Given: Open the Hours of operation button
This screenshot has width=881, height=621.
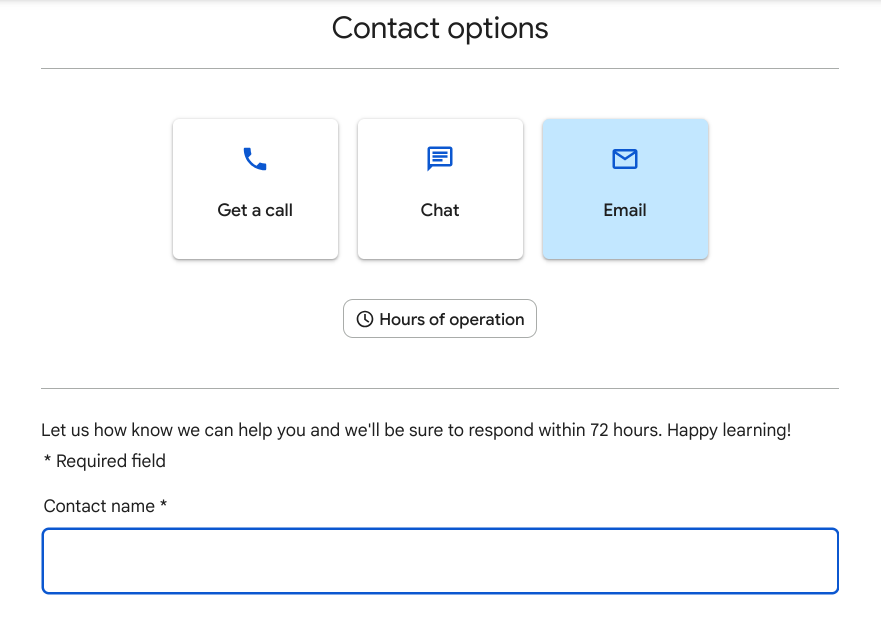Looking at the screenshot, I should click(x=440, y=319).
